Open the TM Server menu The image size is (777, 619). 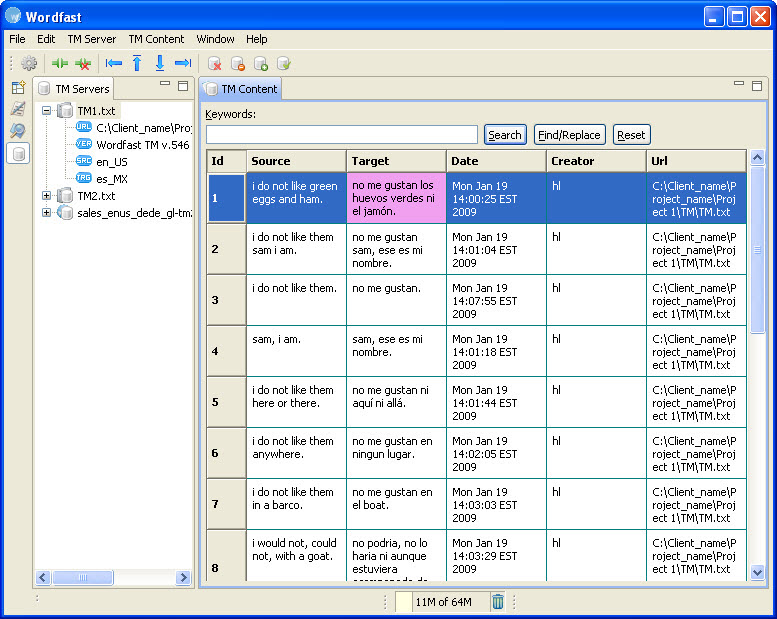[92, 39]
